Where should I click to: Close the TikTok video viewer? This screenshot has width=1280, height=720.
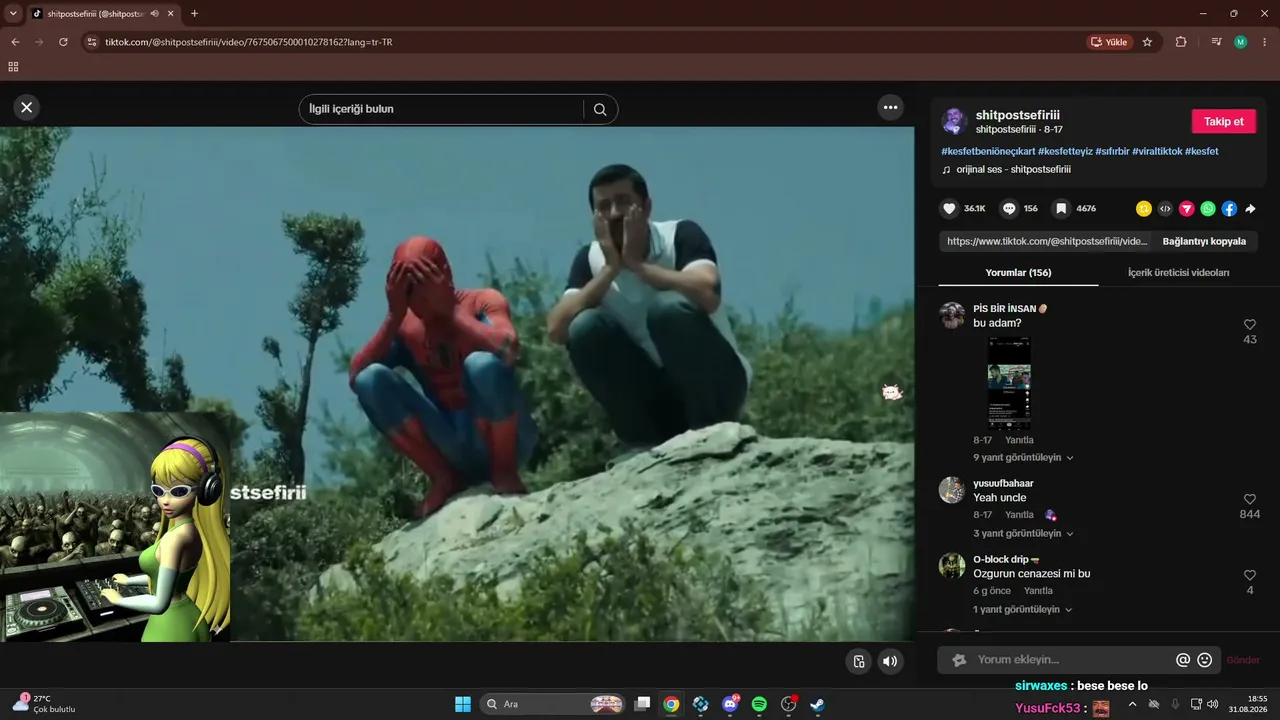click(x=27, y=107)
